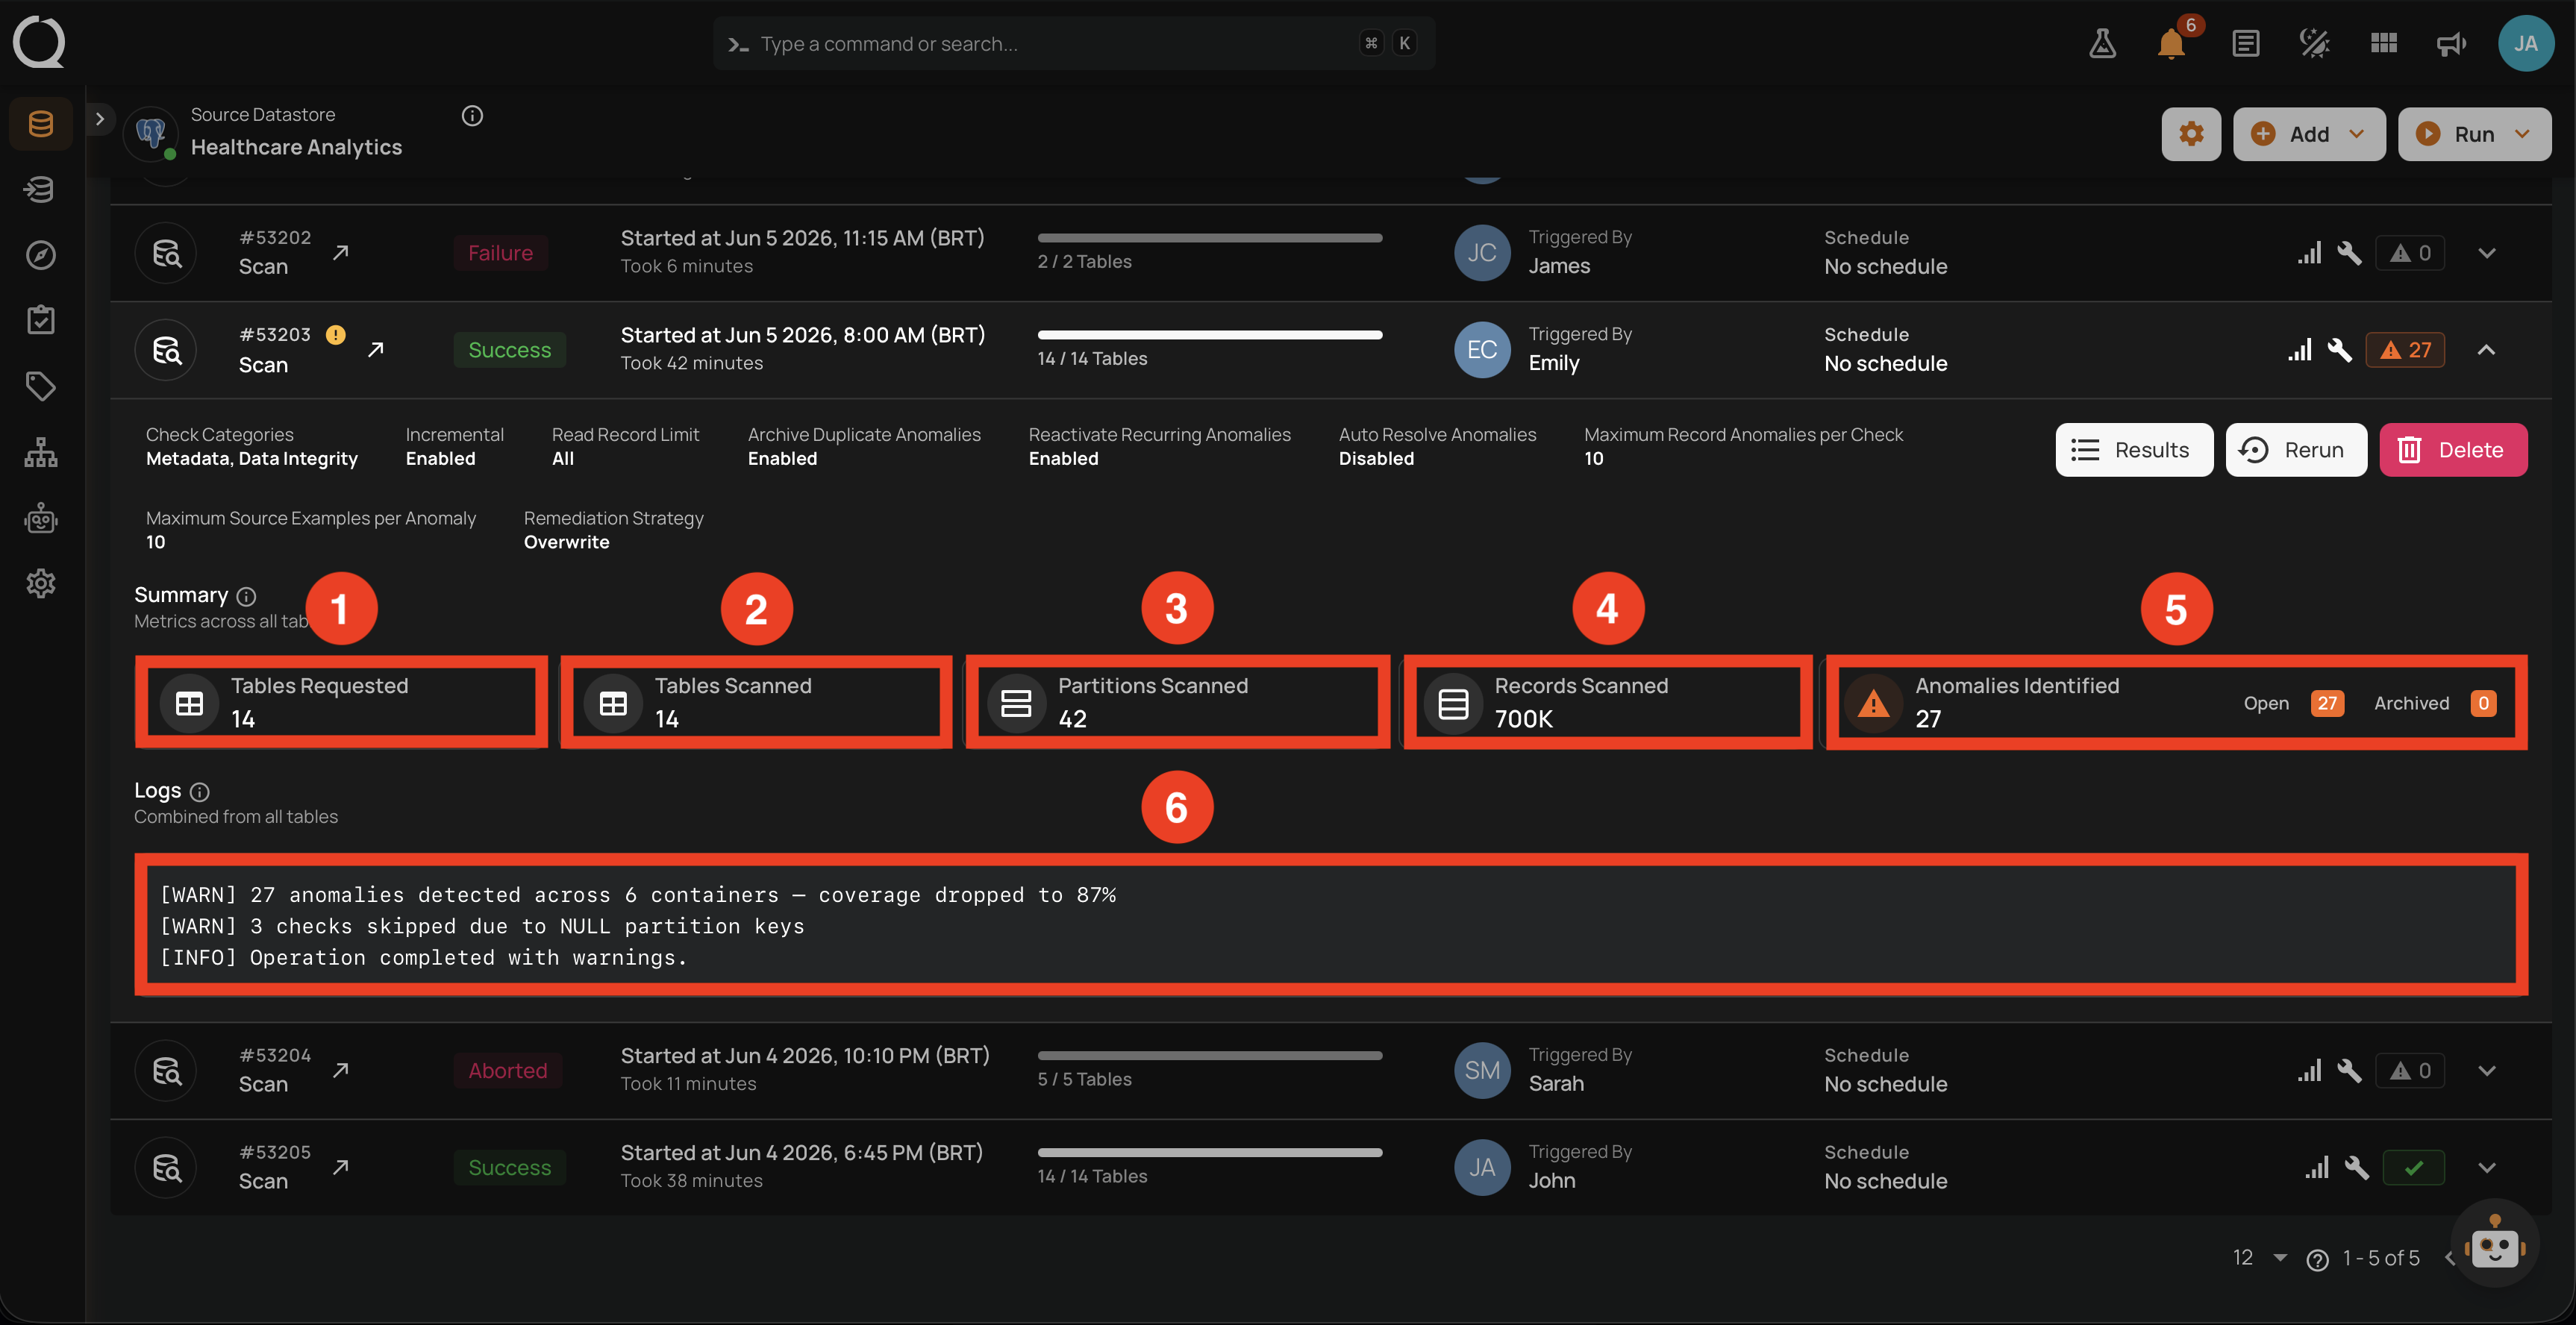
Task: Open the floating chatbot assistant icon
Action: [x=2494, y=1244]
